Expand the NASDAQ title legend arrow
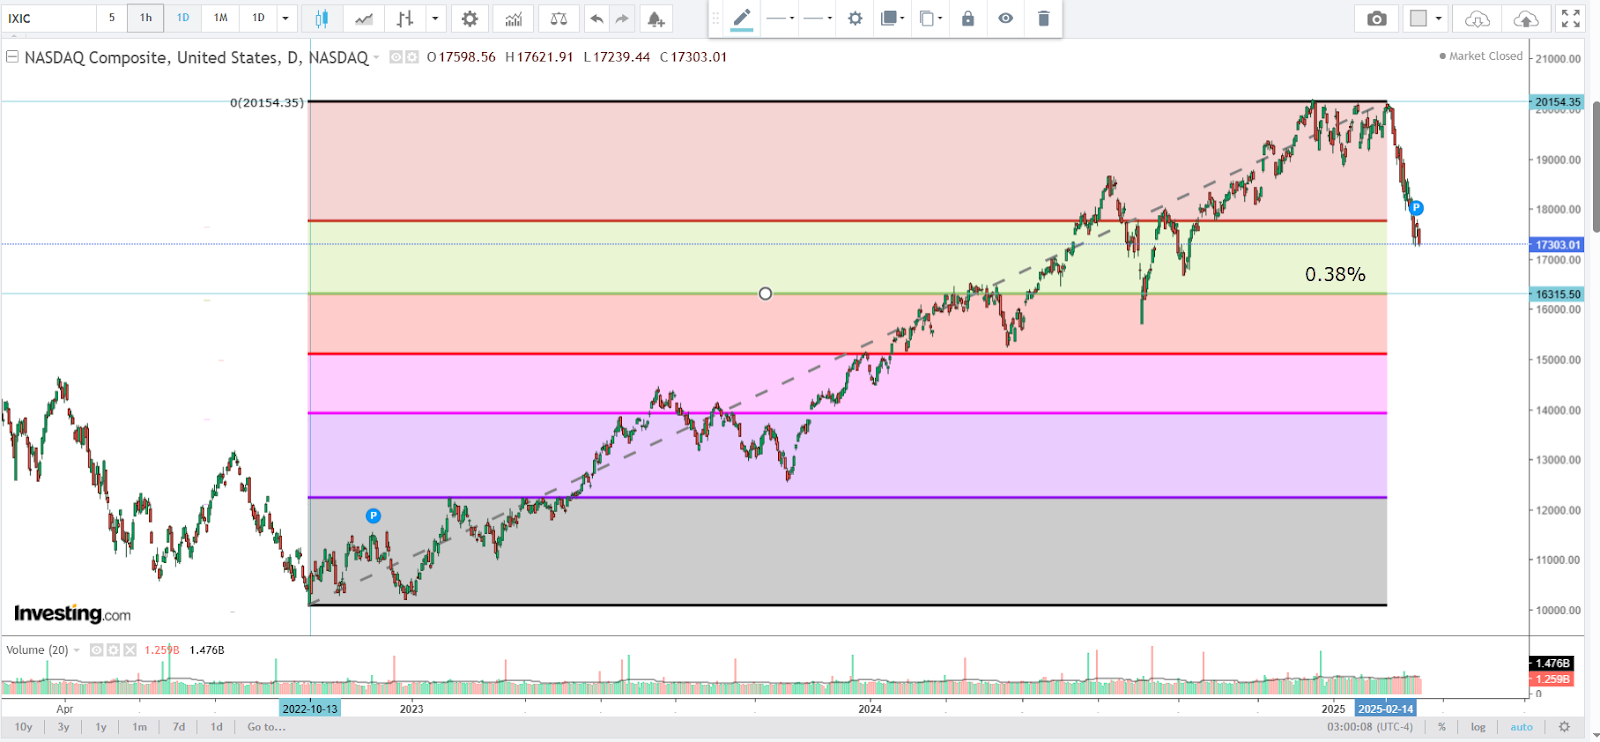 coord(377,57)
